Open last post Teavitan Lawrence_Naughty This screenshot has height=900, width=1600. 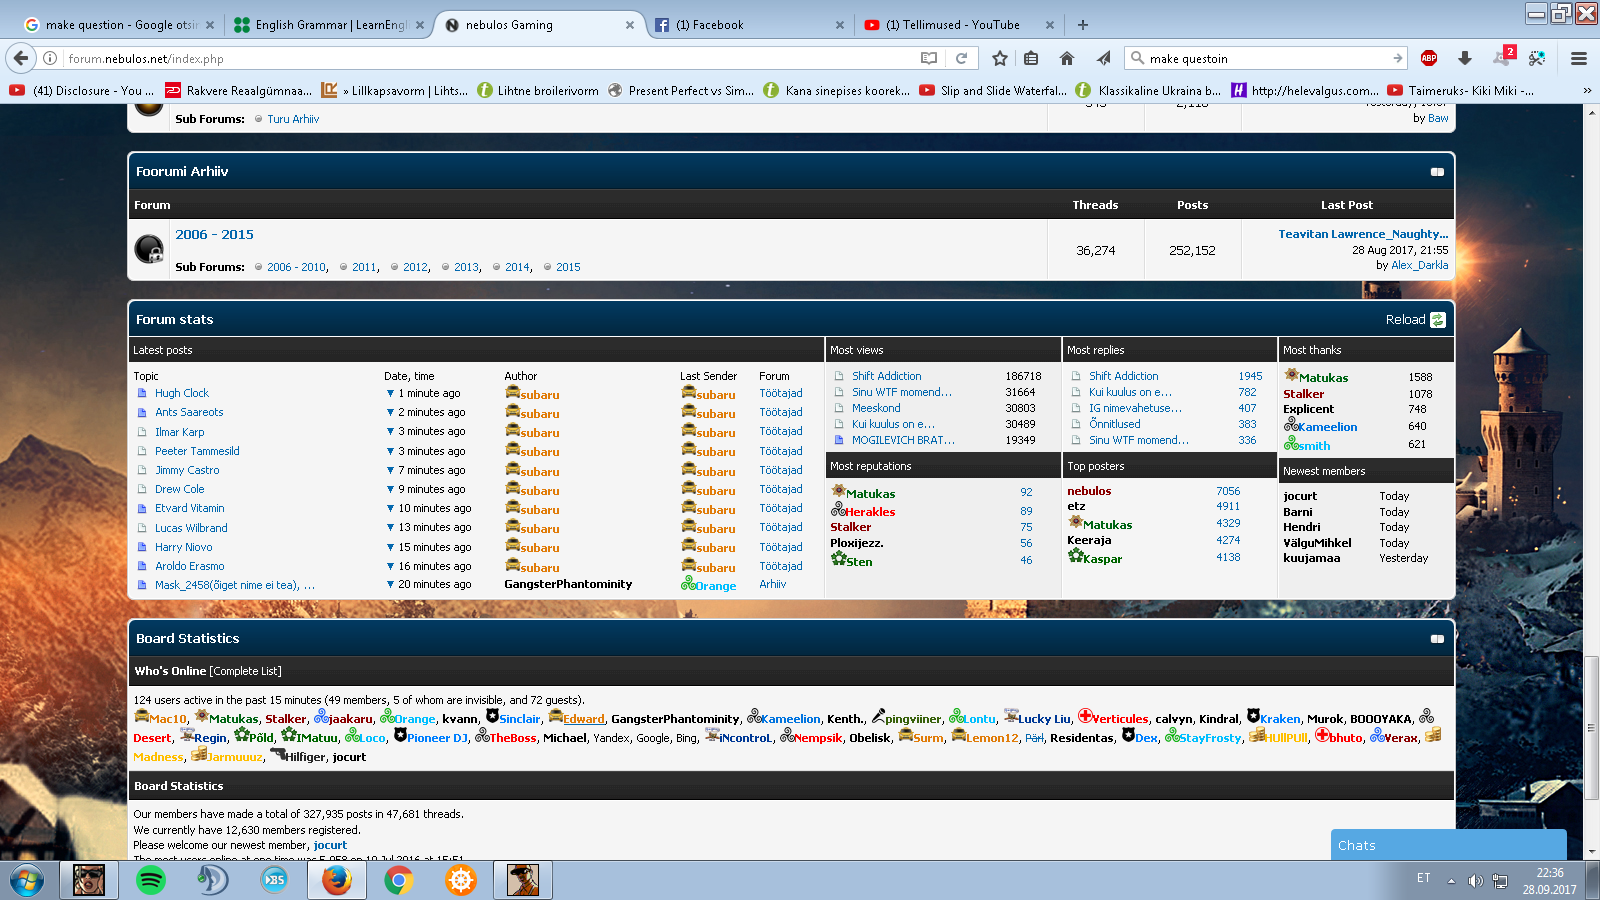[1363, 234]
